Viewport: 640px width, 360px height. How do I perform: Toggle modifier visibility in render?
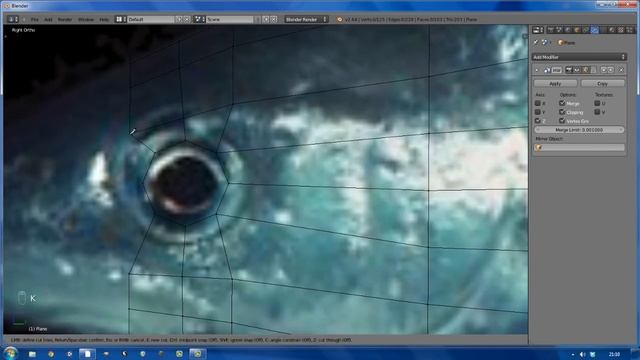[569, 70]
